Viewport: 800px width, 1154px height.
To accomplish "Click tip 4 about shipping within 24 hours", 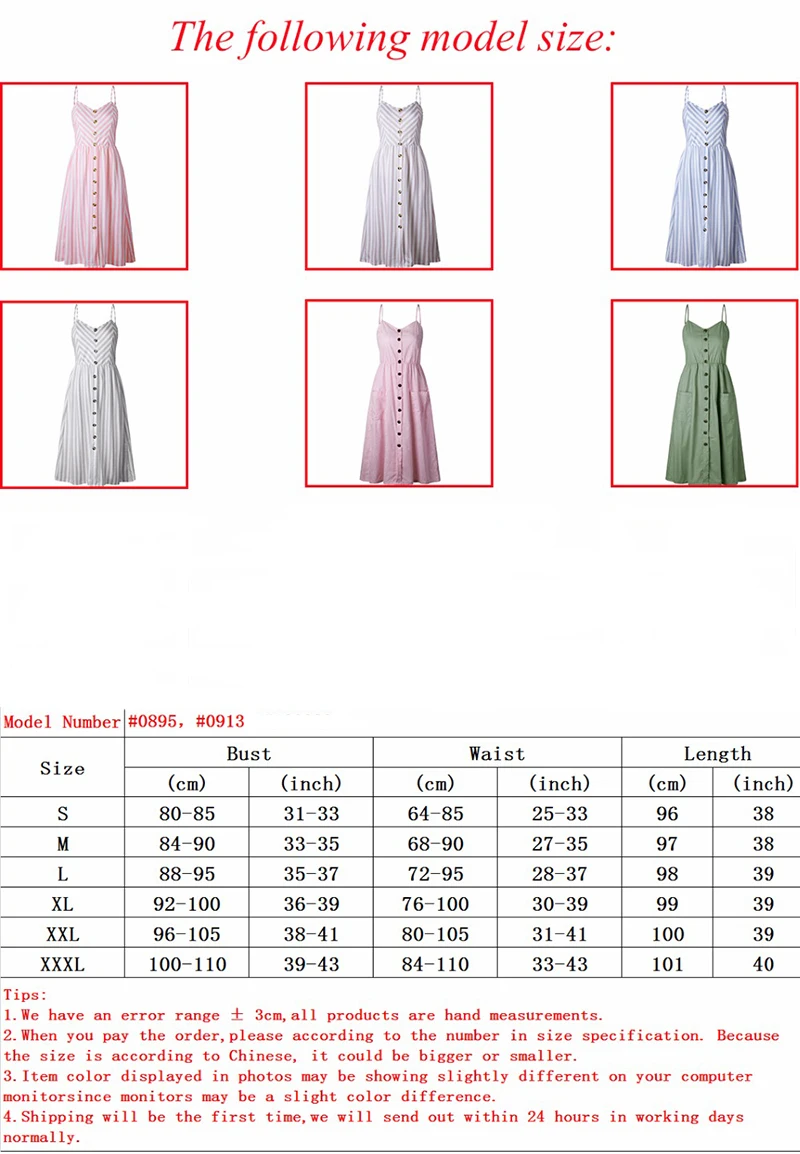I will click(373, 1127).
